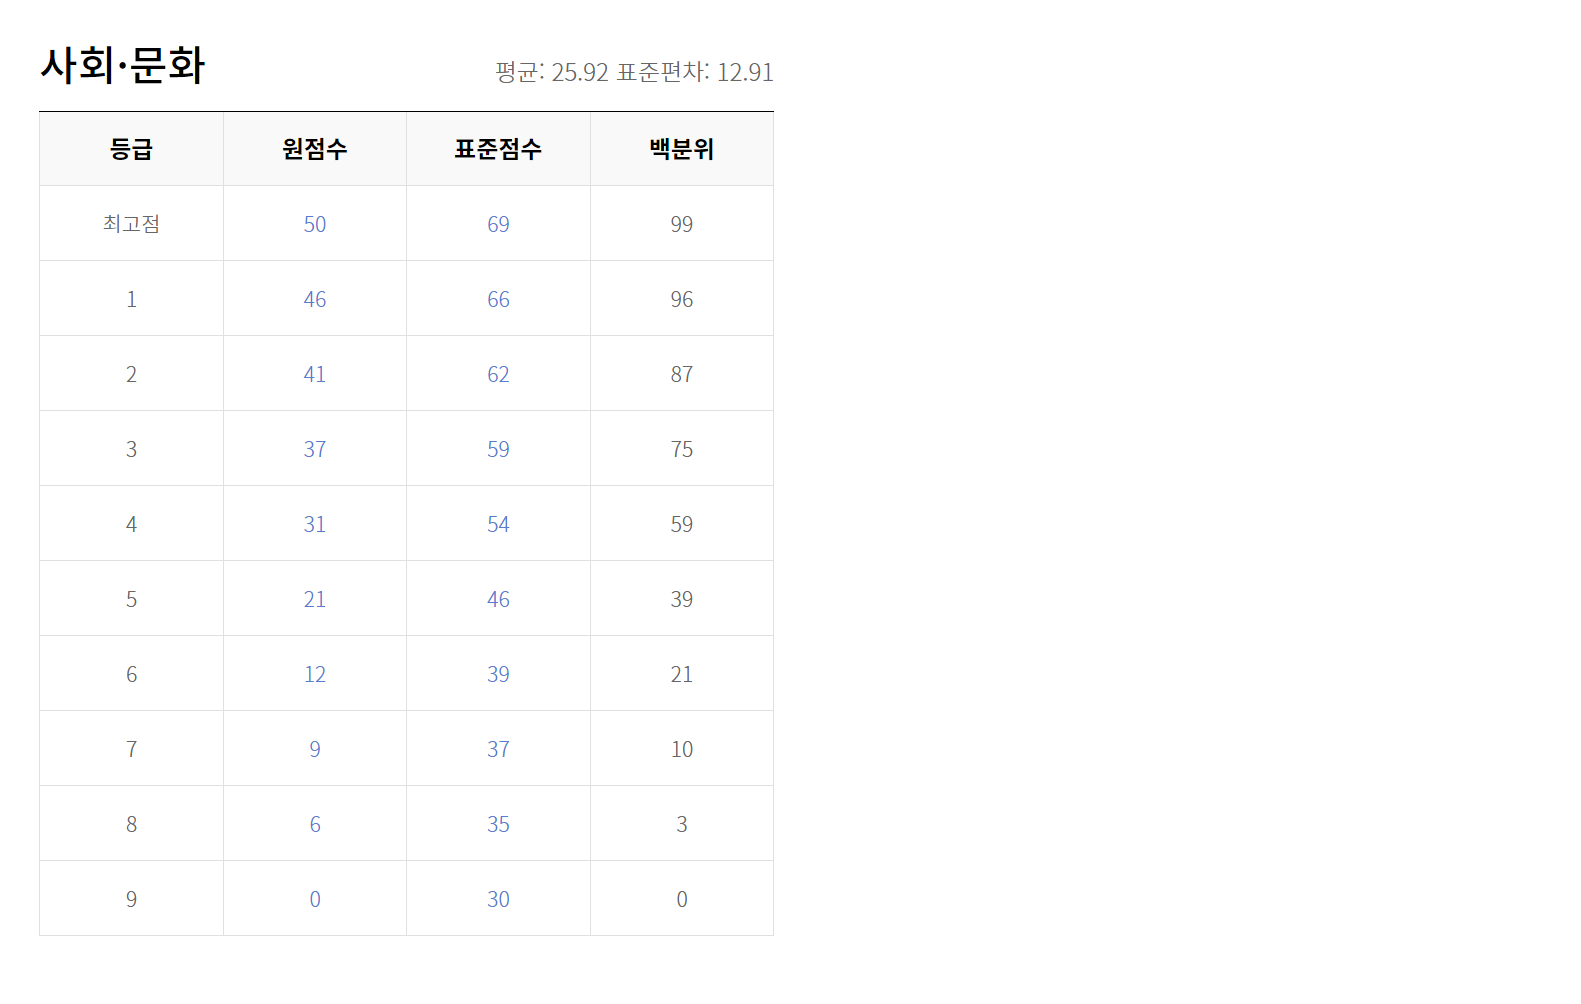Click 표준점수 value 30 in grade 9 row

(498, 899)
